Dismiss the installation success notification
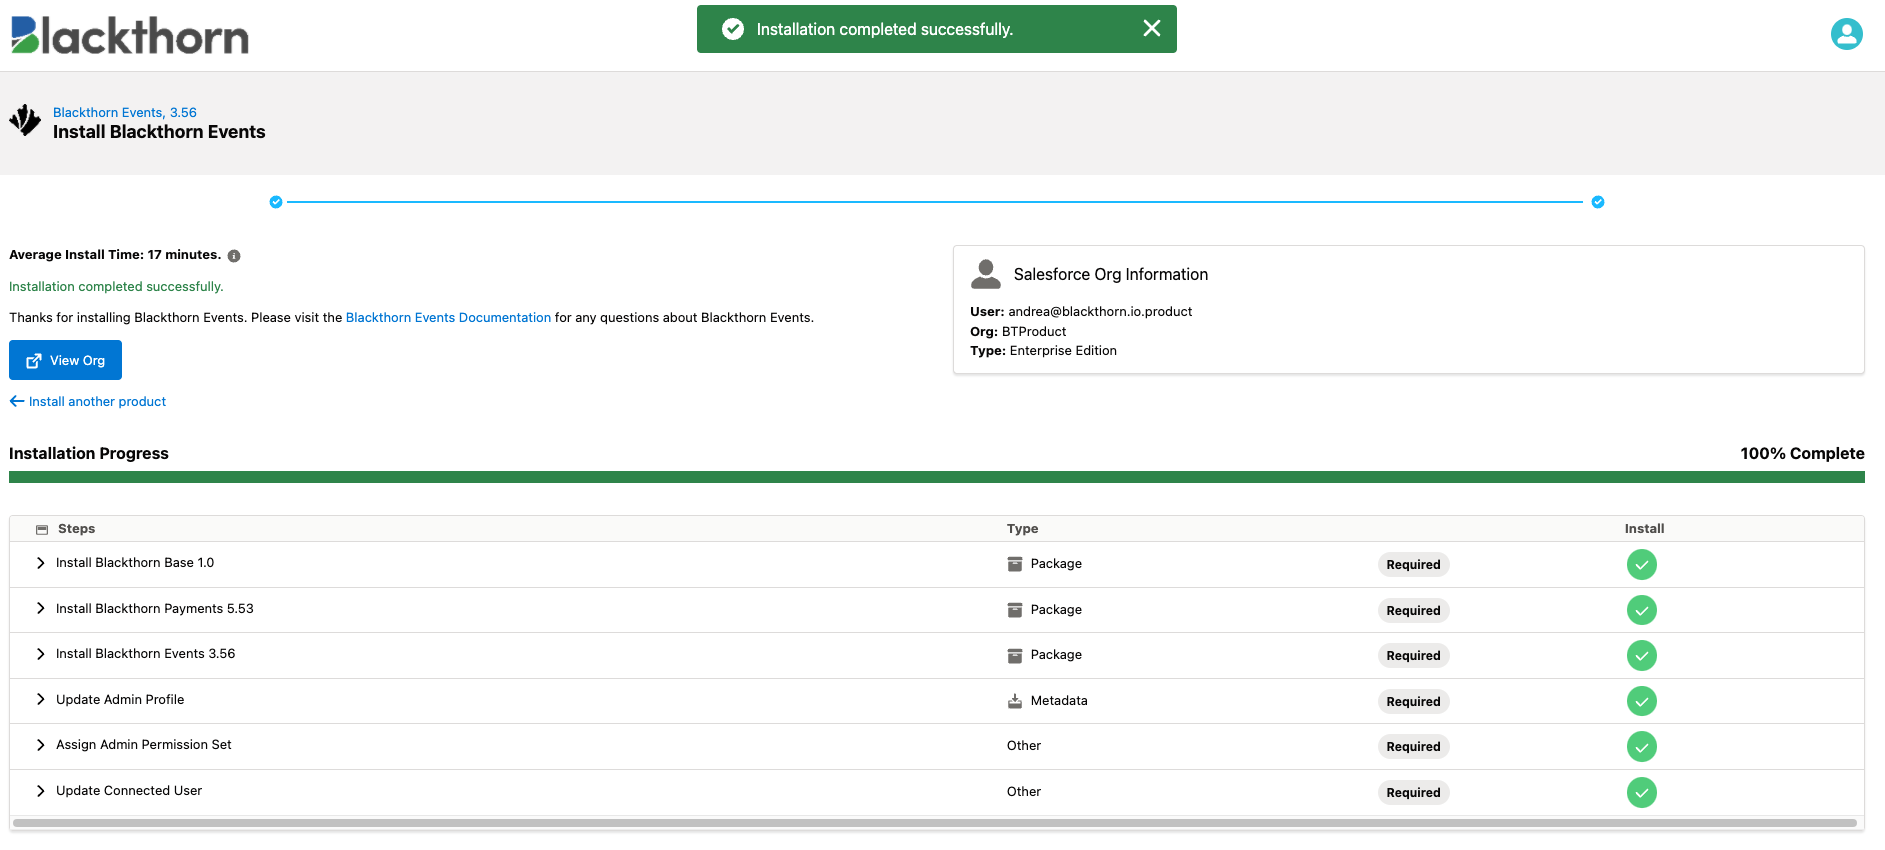This screenshot has height=850, width=1885. (1152, 28)
